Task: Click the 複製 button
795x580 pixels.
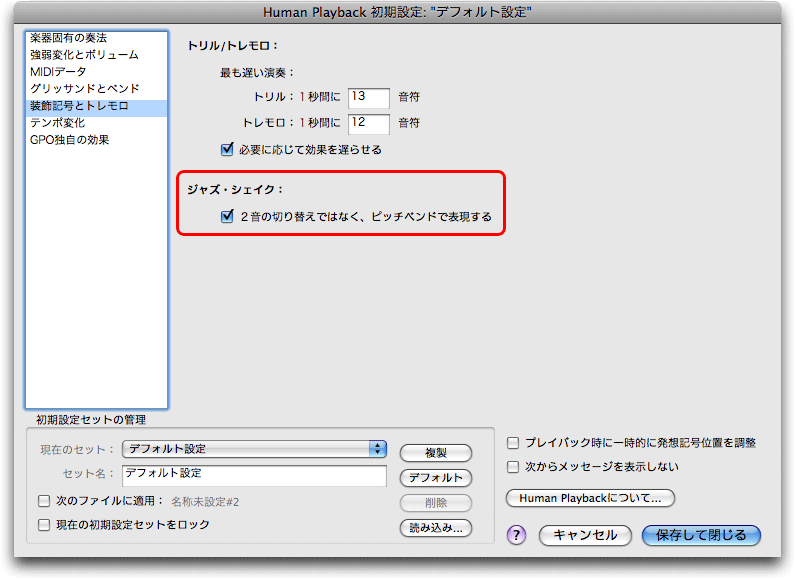Action: coord(436,453)
